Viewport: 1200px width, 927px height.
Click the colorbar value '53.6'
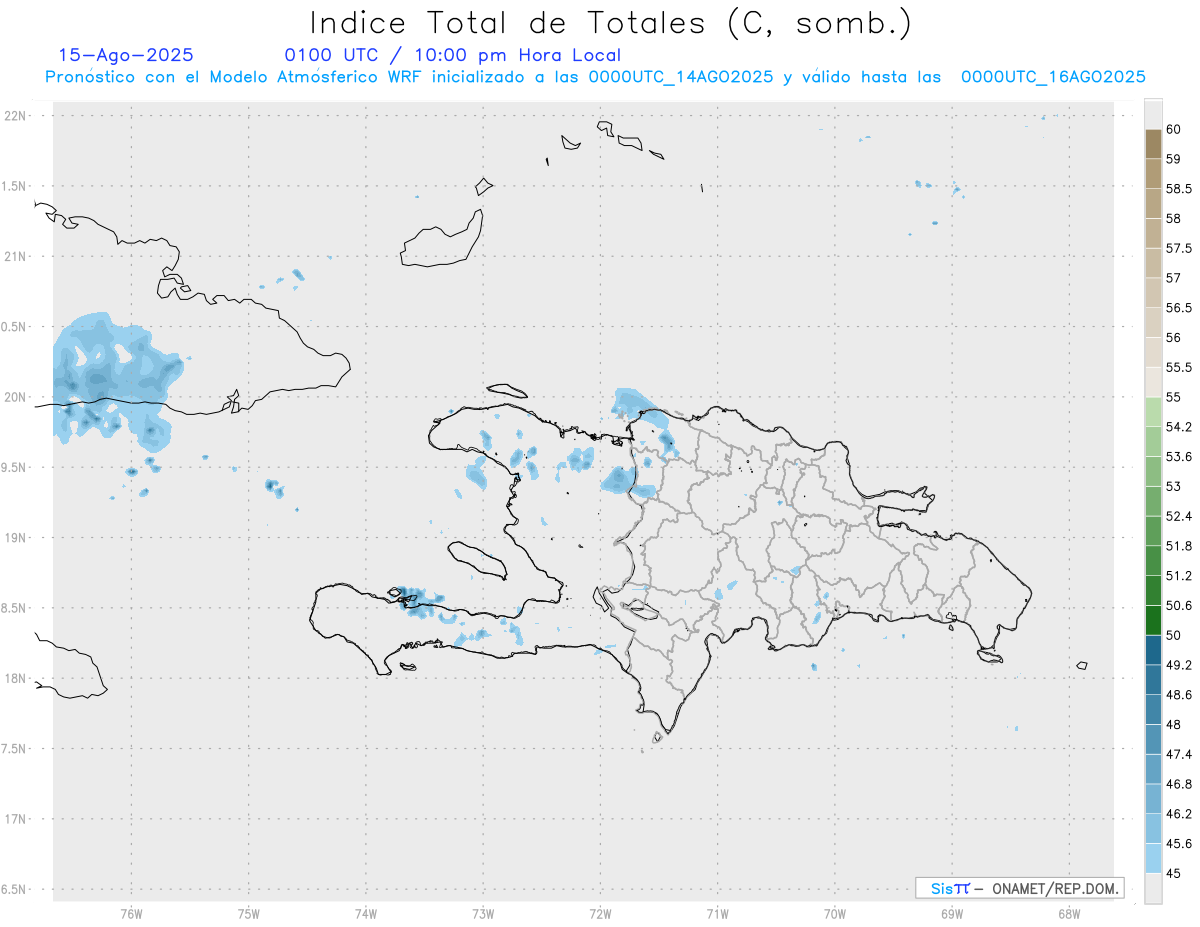point(1179,457)
